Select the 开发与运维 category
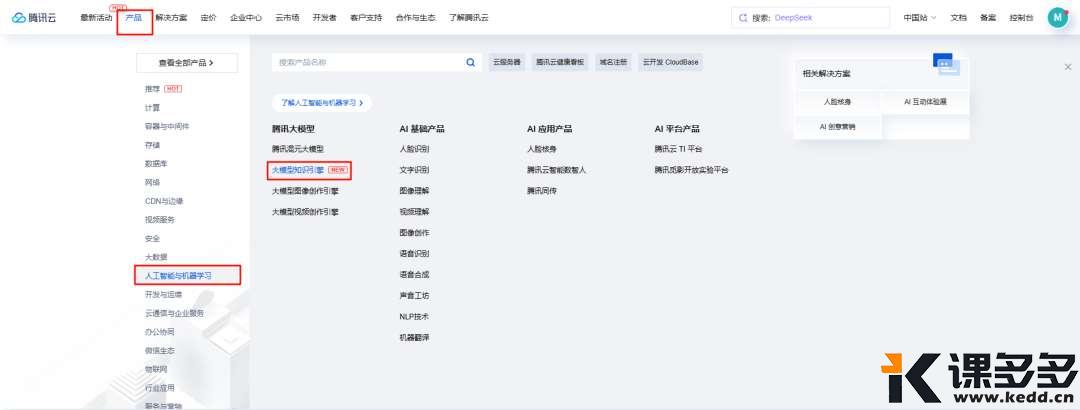 (x=163, y=294)
